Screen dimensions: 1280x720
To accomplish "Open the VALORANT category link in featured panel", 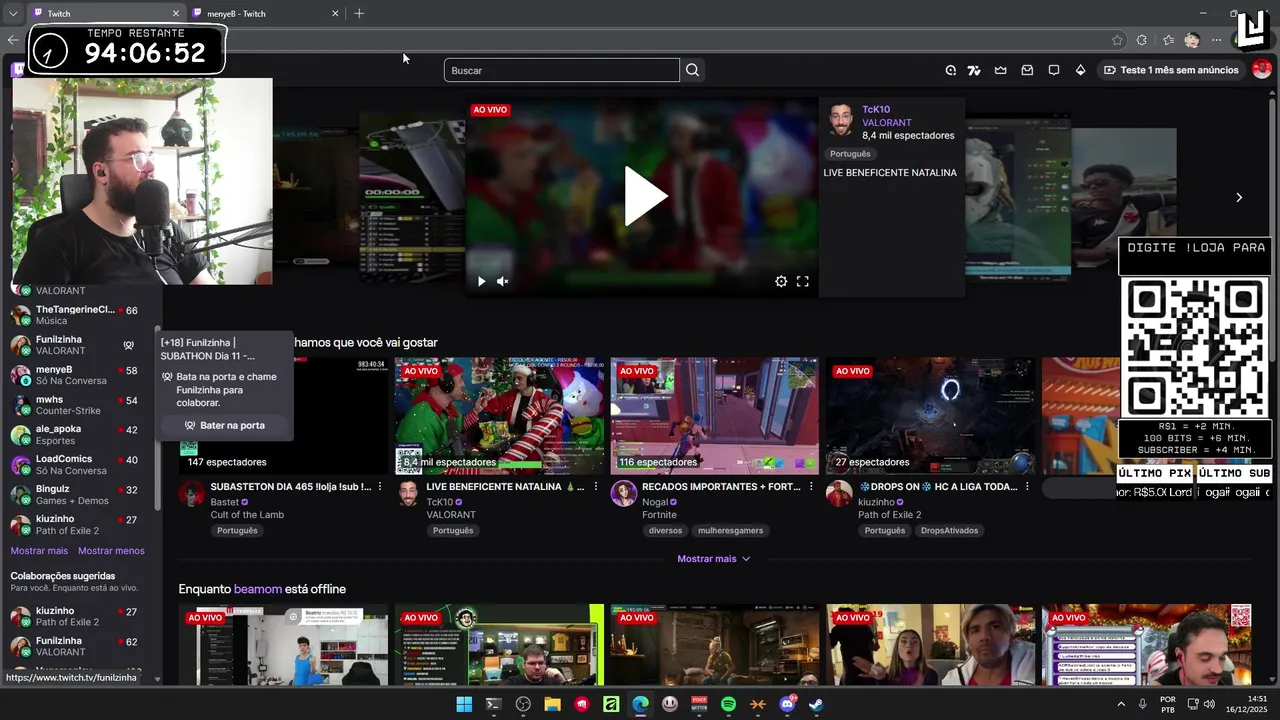I will [x=887, y=123].
